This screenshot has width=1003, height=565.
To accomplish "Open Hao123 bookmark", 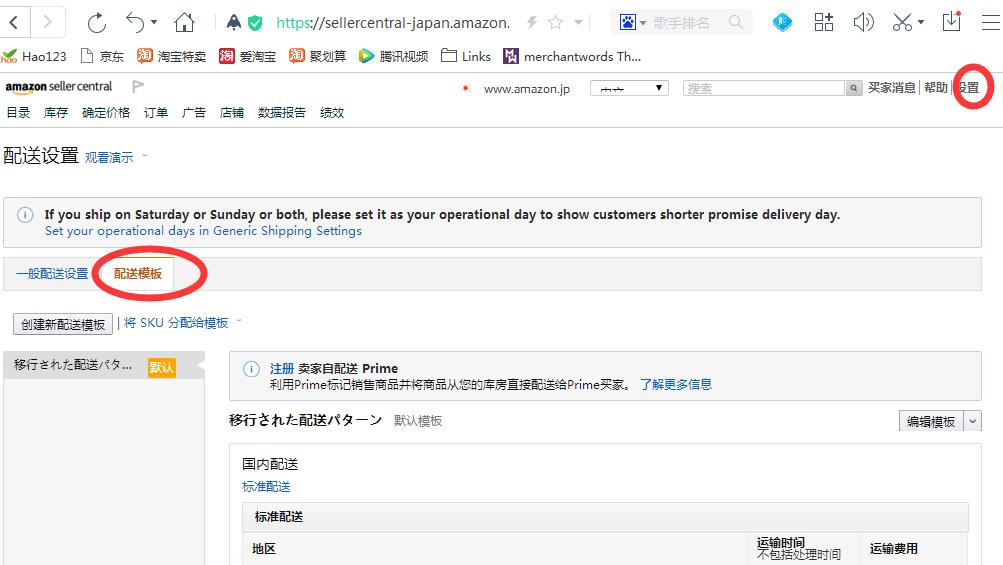I will tap(34, 56).
